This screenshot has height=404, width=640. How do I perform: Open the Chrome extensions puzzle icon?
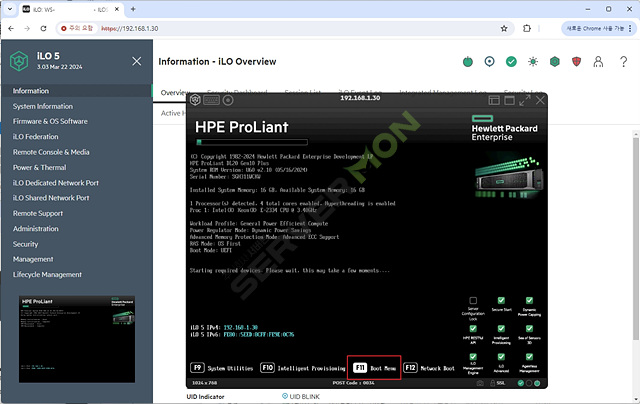click(527, 29)
